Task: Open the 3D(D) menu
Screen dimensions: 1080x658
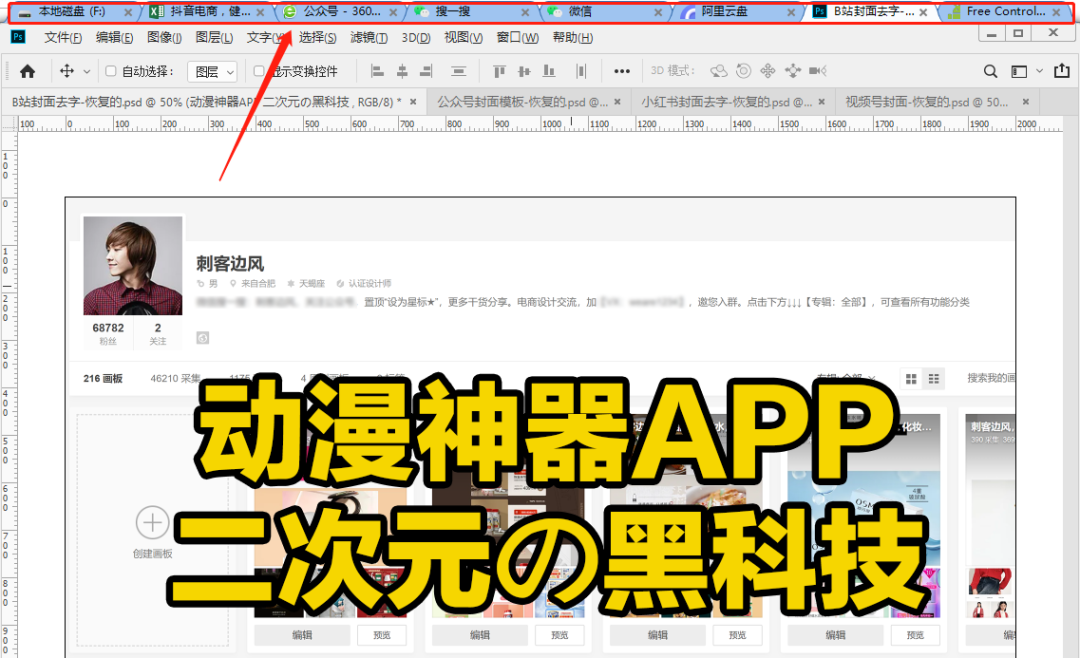Action: pos(416,38)
